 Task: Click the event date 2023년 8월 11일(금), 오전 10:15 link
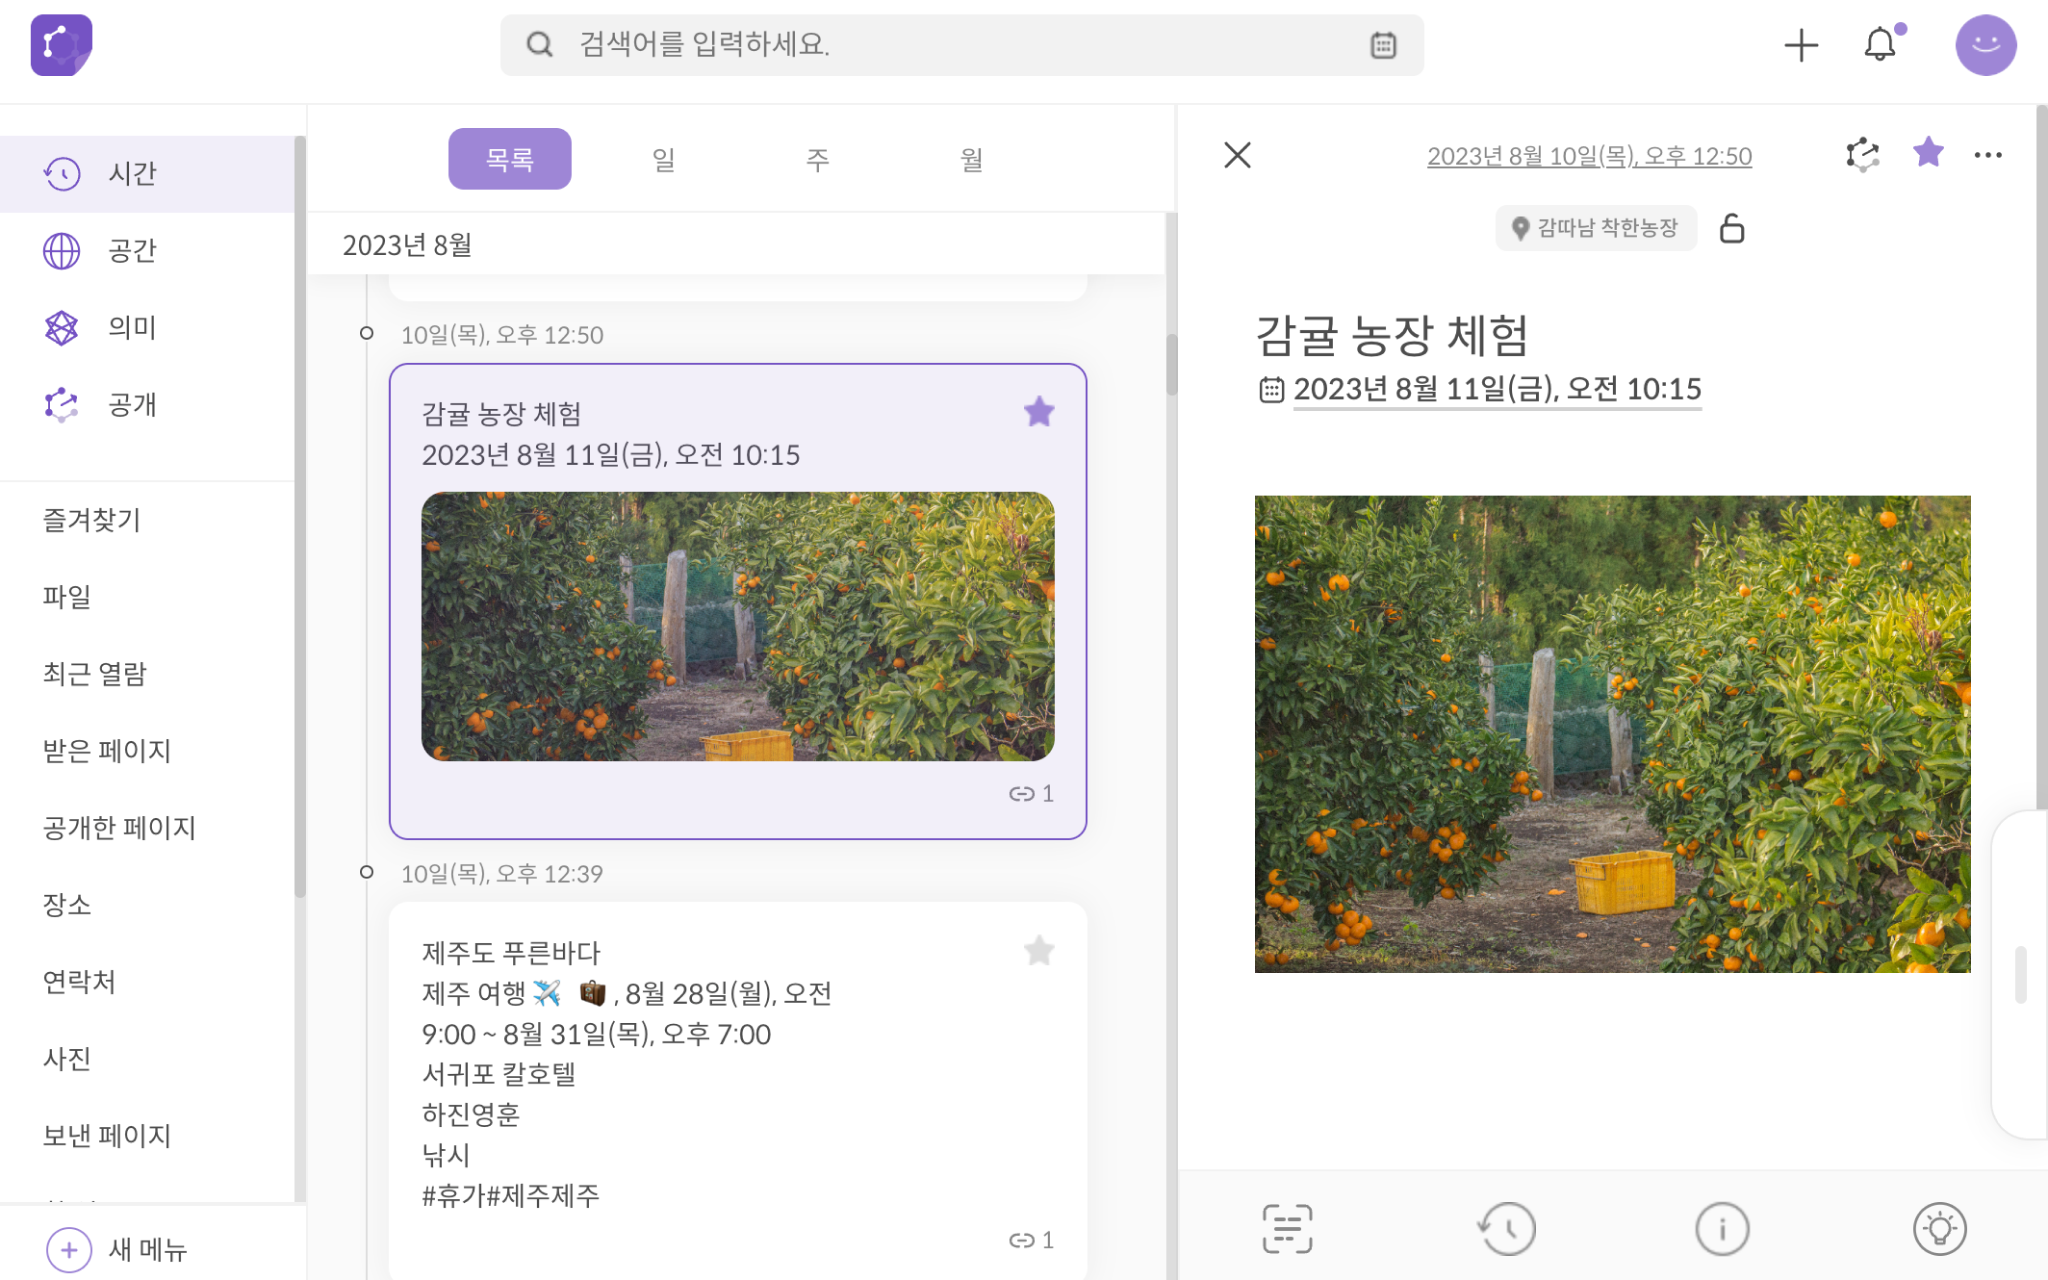click(1497, 389)
